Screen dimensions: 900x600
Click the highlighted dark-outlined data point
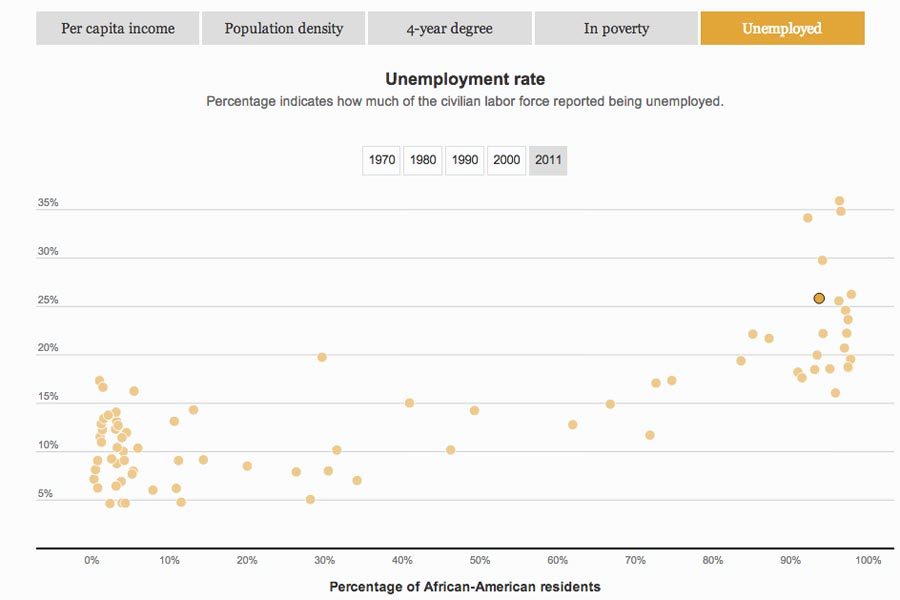[819, 298]
